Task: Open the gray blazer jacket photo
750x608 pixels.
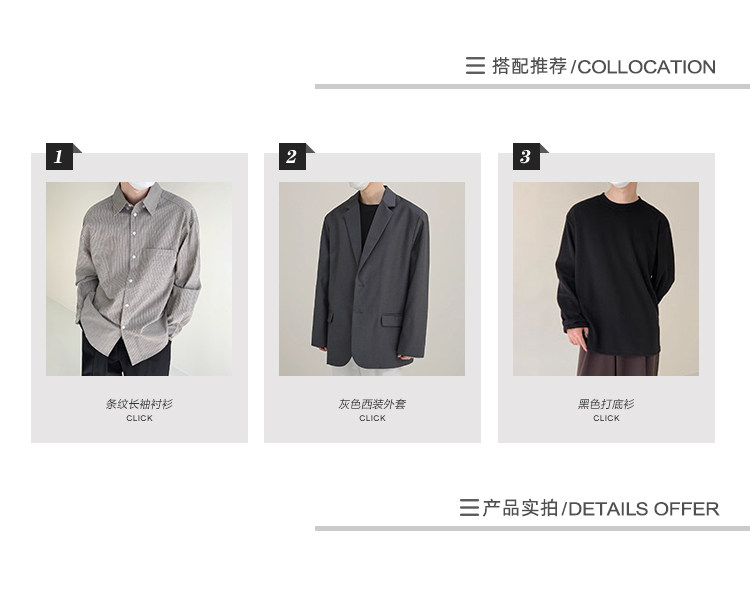Action: point(372,278)
